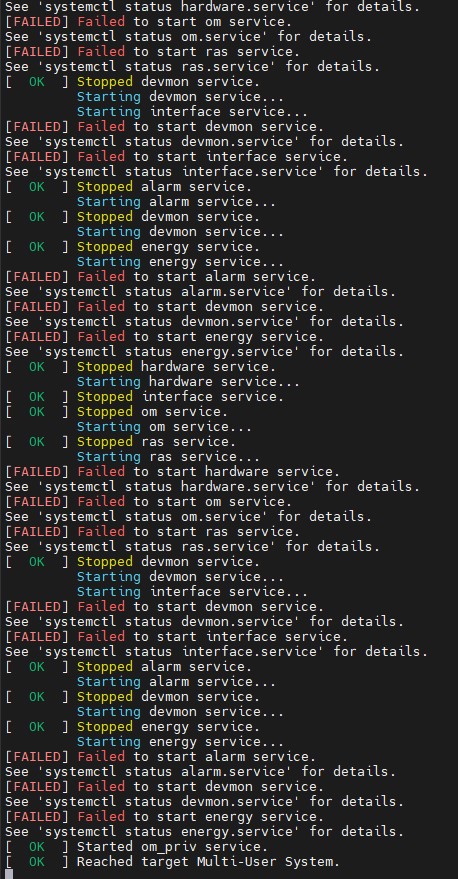Click the 'Starting om service...' line
The height and width of the screenshot is (879, 458).
coord(164,427)
